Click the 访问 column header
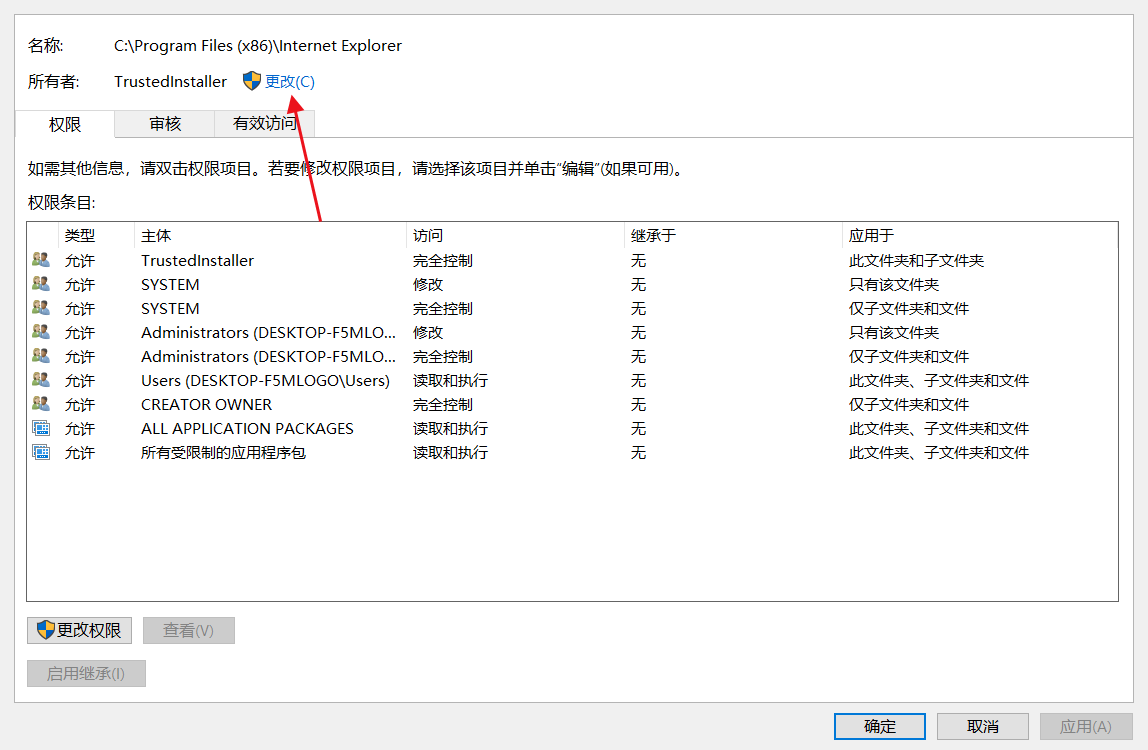 510,234
